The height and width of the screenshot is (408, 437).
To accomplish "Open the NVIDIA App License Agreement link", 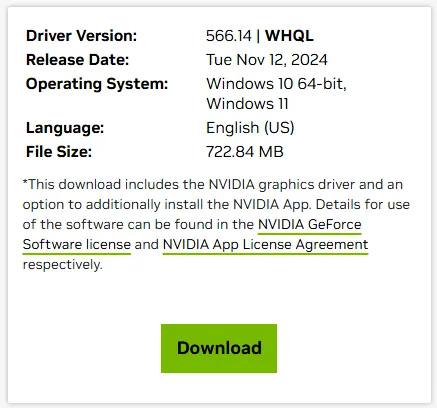I will pyautogui.click(x=265, y=245).
